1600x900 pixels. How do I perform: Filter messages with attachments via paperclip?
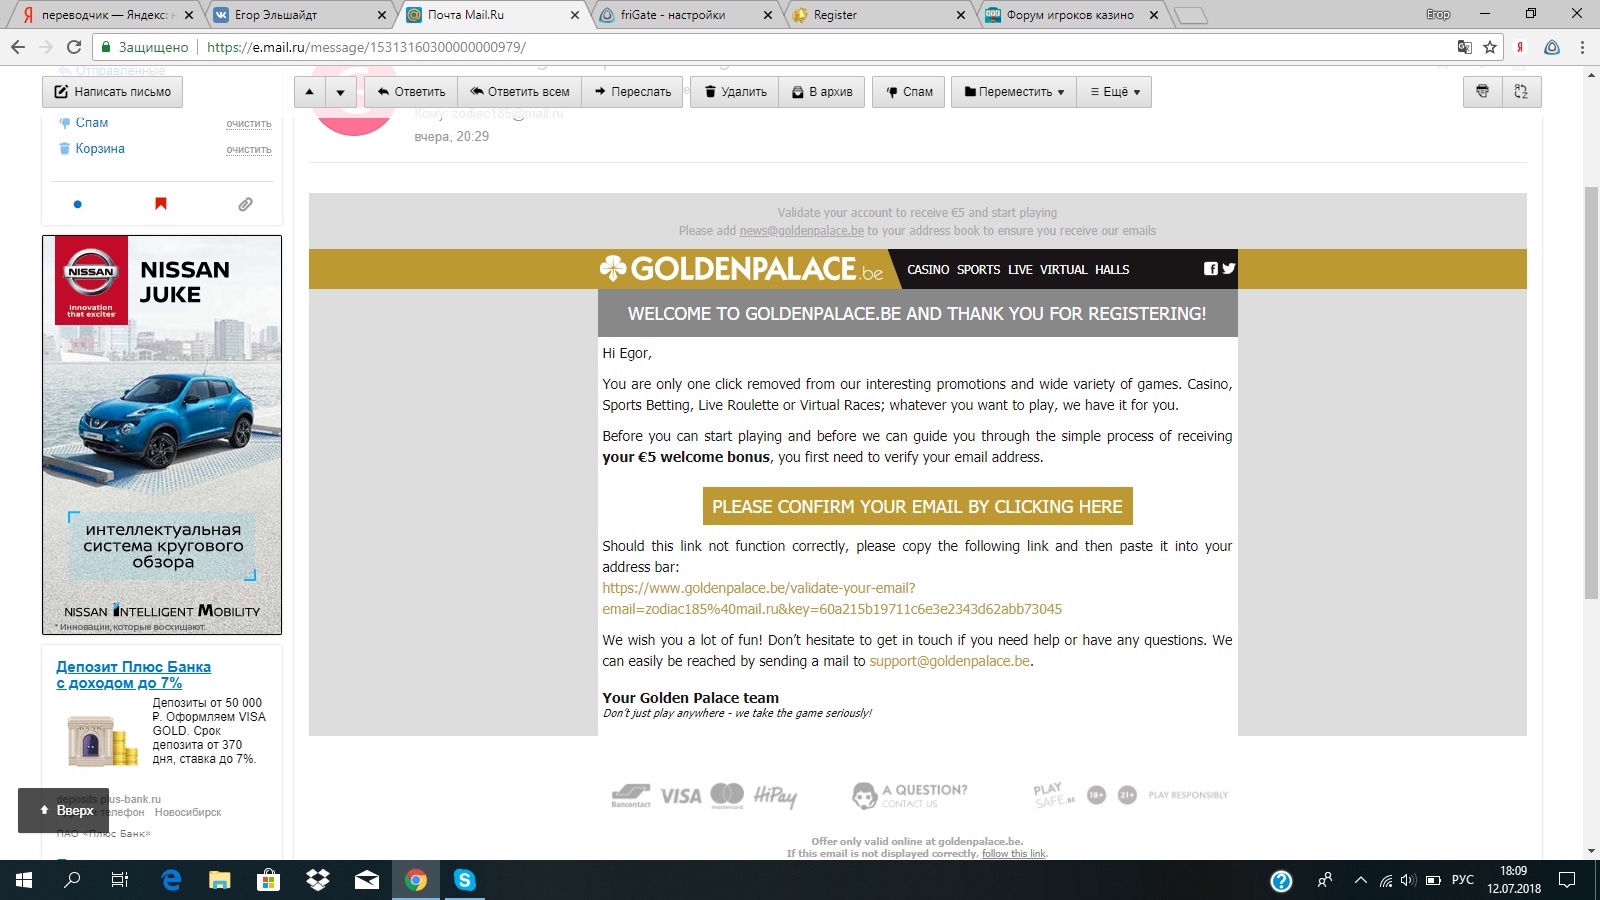click(245, 204)
